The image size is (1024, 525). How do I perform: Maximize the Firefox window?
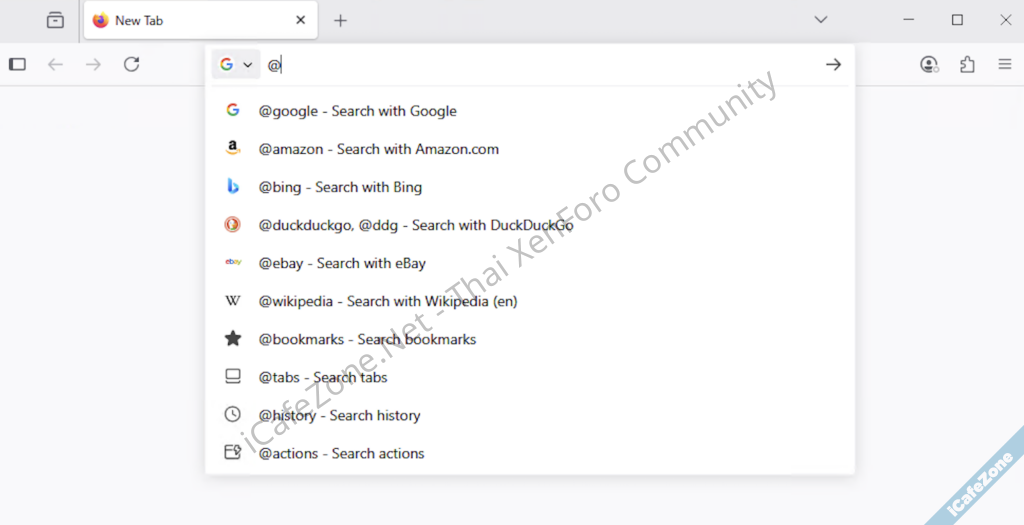tap(957, 20)
